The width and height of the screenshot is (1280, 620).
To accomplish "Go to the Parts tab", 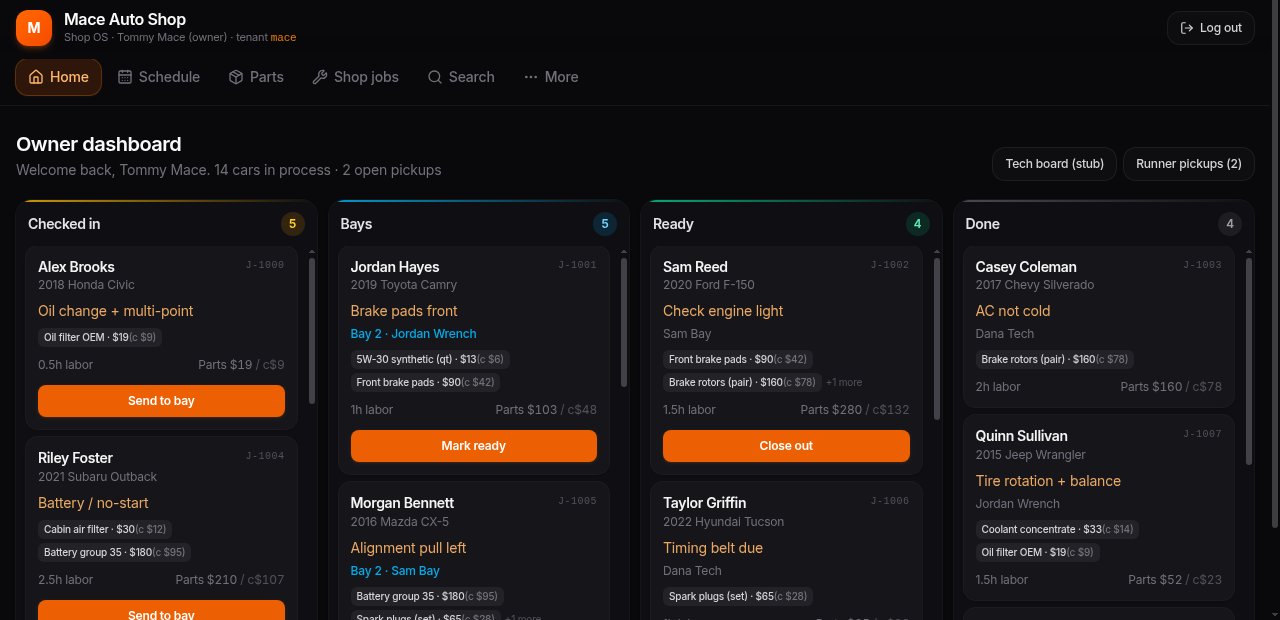I will coord(256,77).
